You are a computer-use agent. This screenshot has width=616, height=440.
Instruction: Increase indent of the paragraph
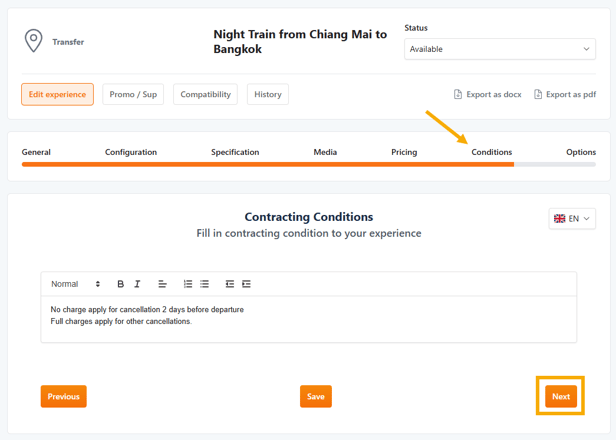[x=247, y=284]
